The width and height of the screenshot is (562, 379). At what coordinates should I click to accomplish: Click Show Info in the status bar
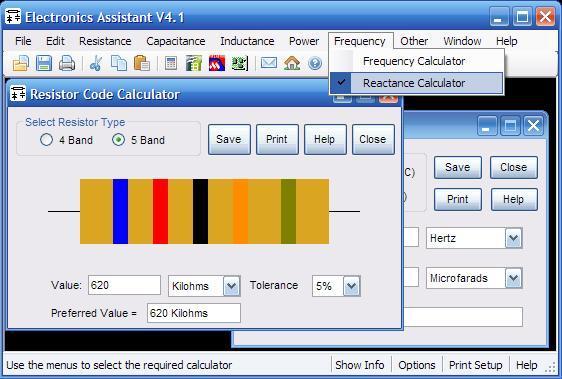pos(360,365)
